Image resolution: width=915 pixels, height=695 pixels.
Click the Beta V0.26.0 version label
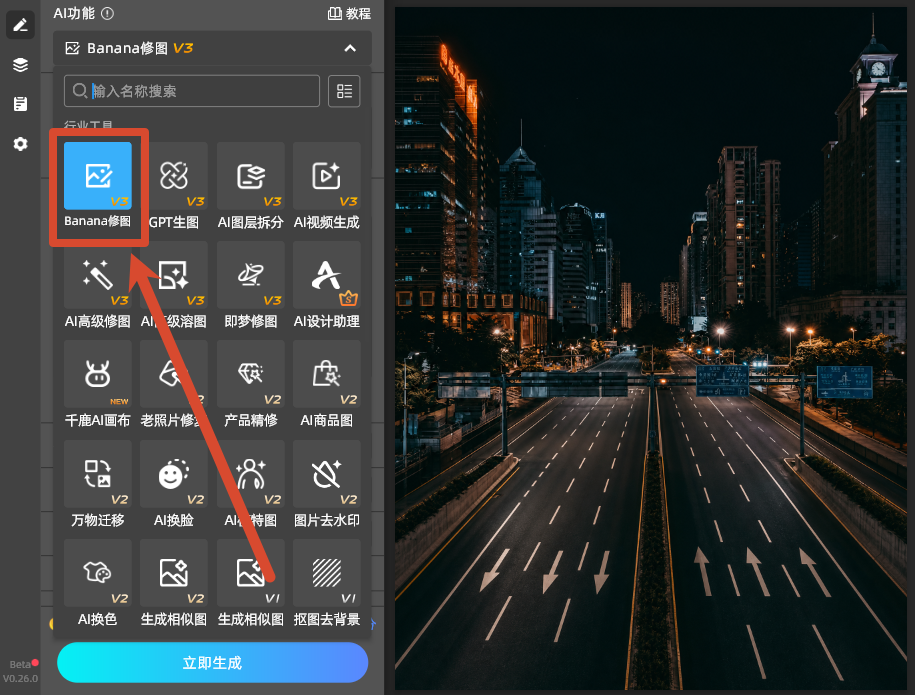(20, 672)
